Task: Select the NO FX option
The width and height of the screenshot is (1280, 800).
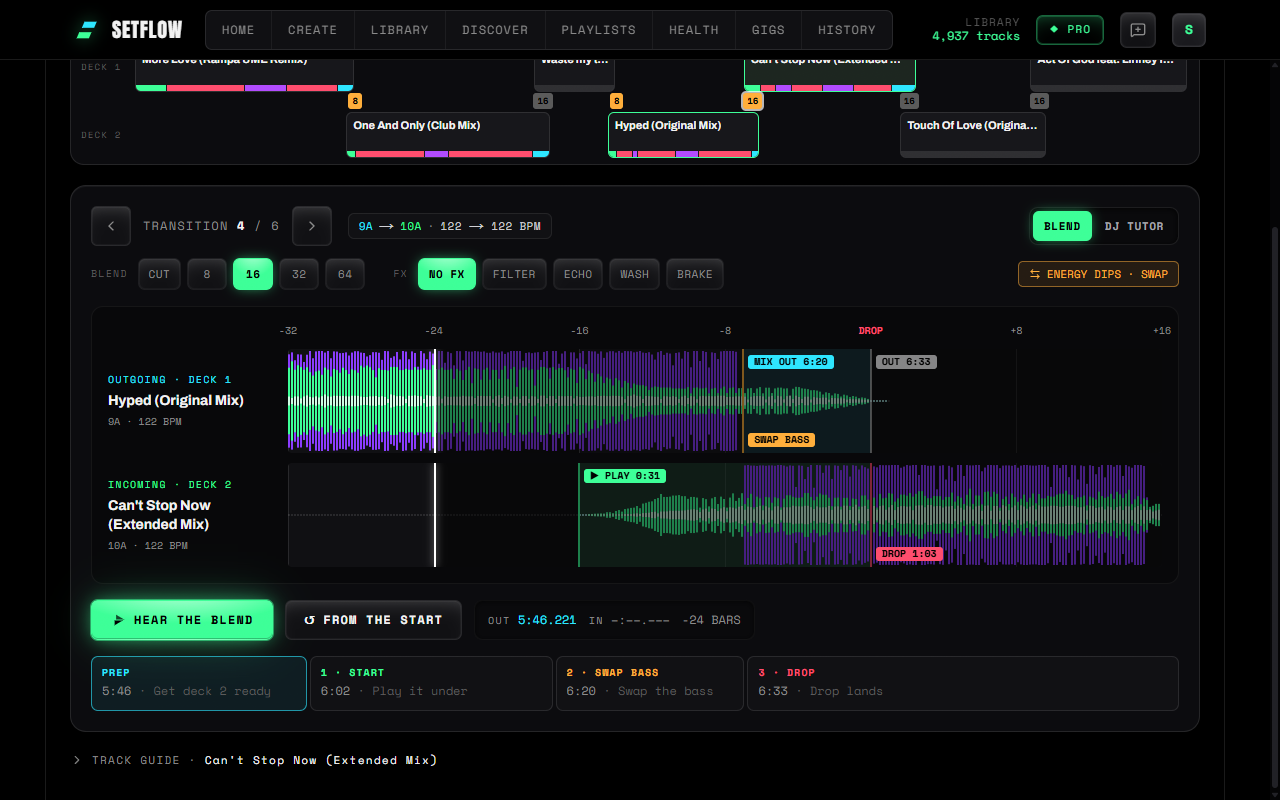Action: [447, 274]
